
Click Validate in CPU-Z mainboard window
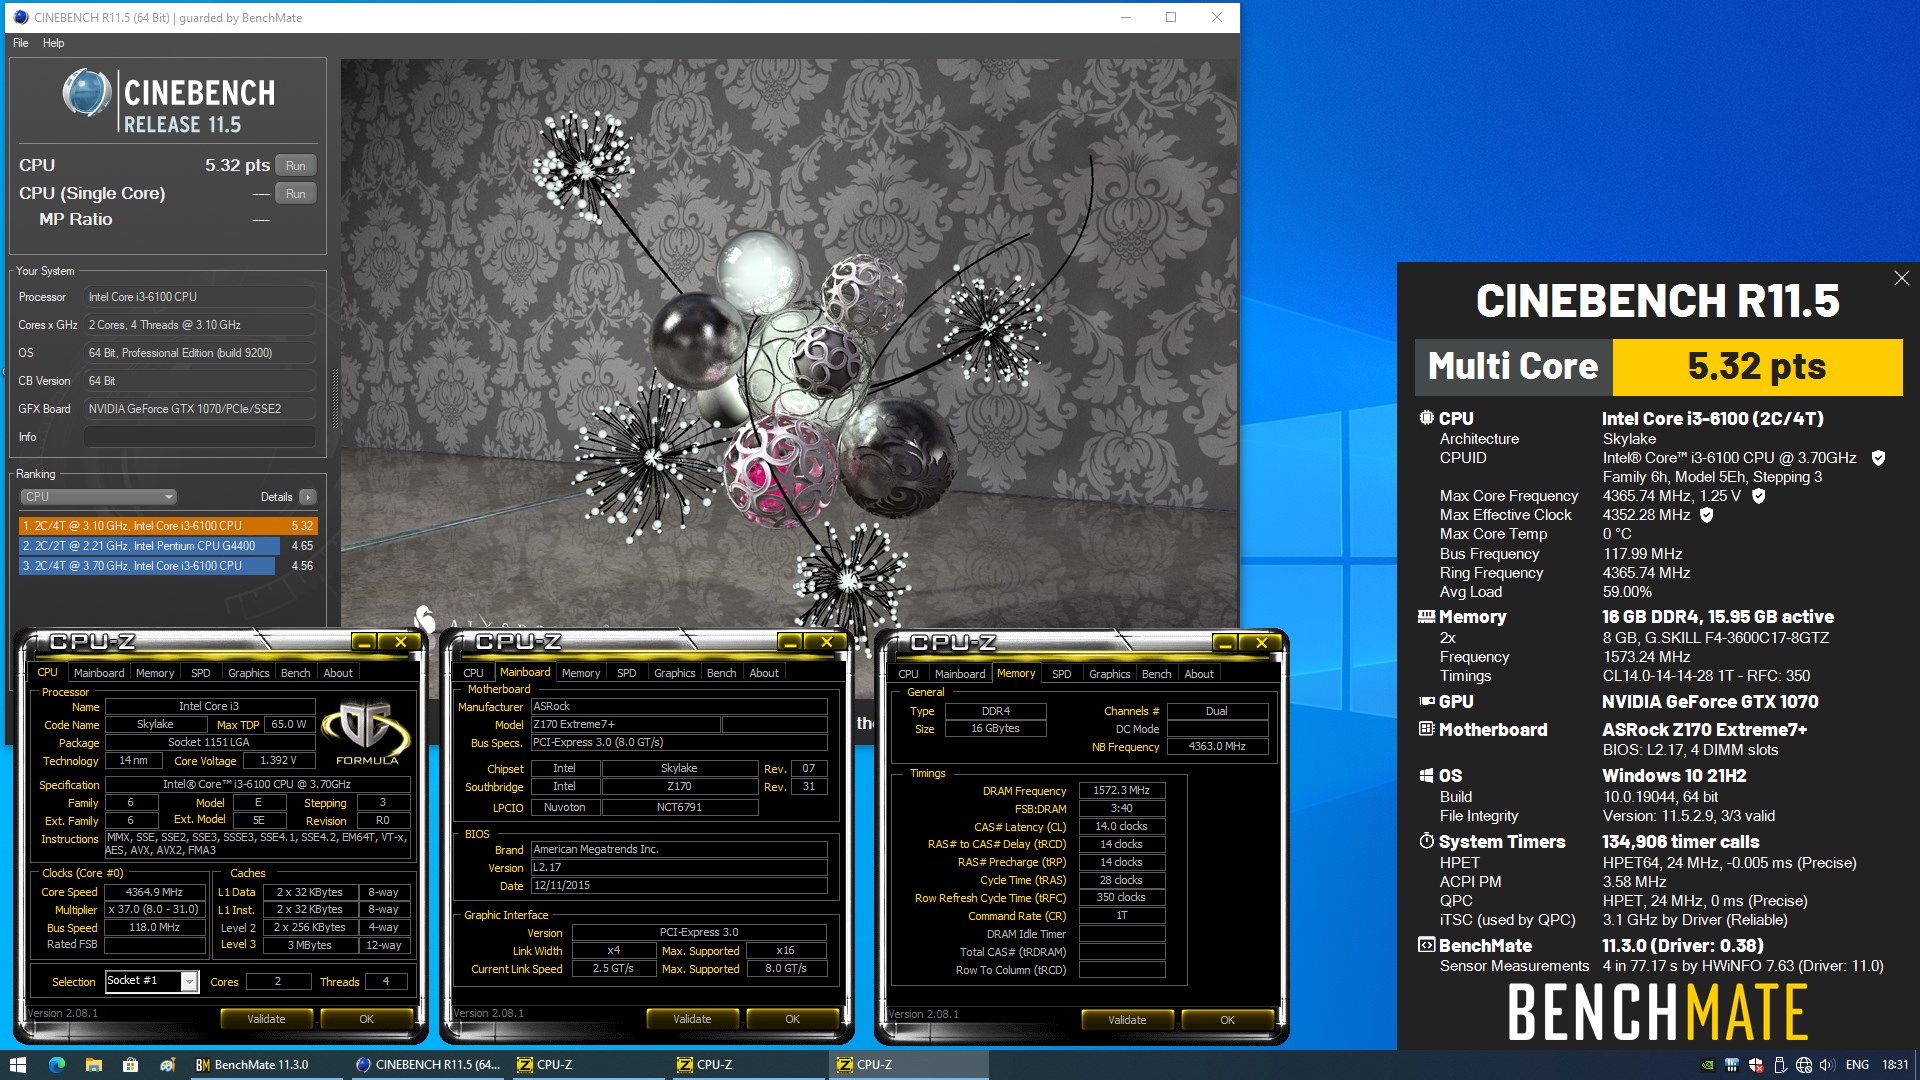692,1019
